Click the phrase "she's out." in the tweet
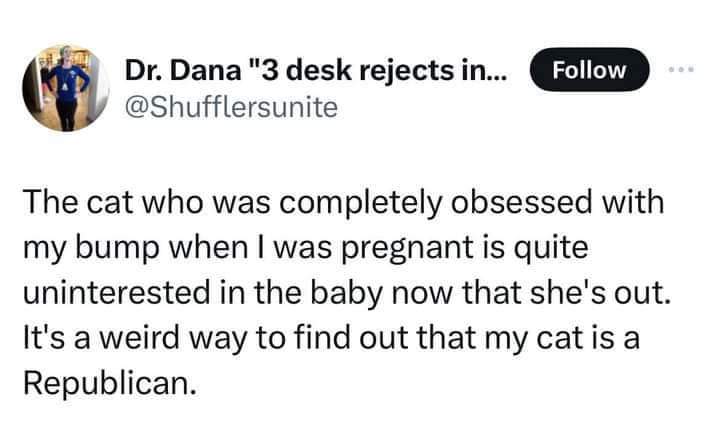 (x=600, y=293)
